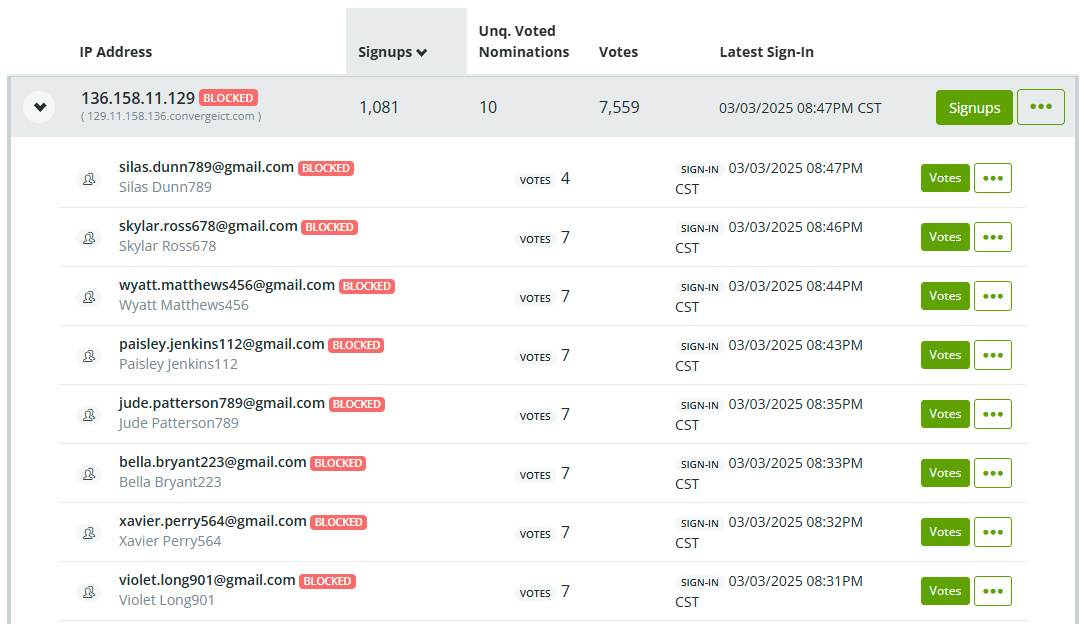Viewport: 1086px width, 624px height.
Task: Open three-dot menu for Violet Long901
Action: pyautogui.click(x=992, y=591)
